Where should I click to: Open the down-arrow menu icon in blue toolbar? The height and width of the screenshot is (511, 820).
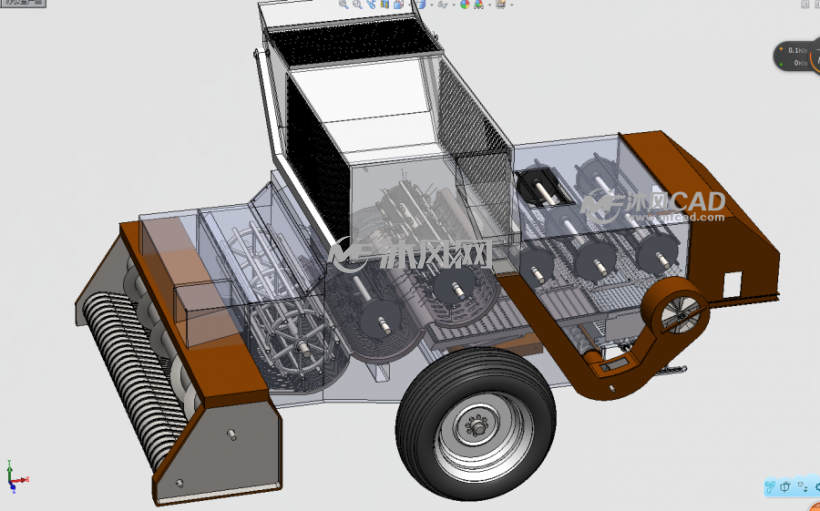[802, 487]
